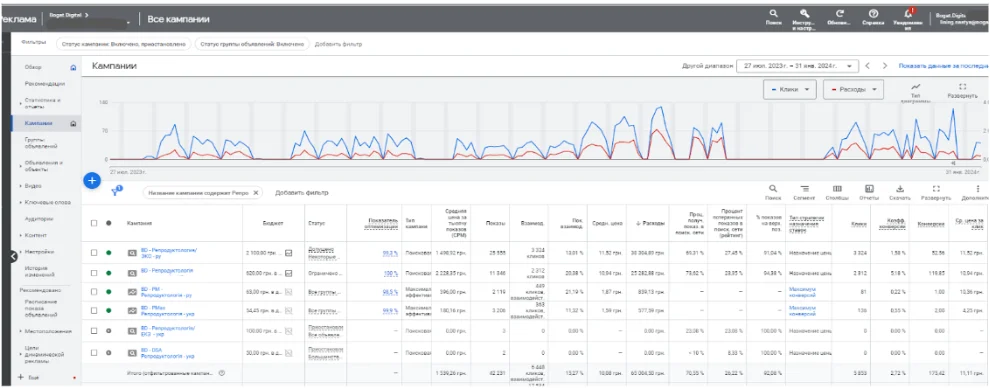The image size is (990, 388).
Task: Open Рекомендации in the left sidebar
Action: (x=45, y=83)
